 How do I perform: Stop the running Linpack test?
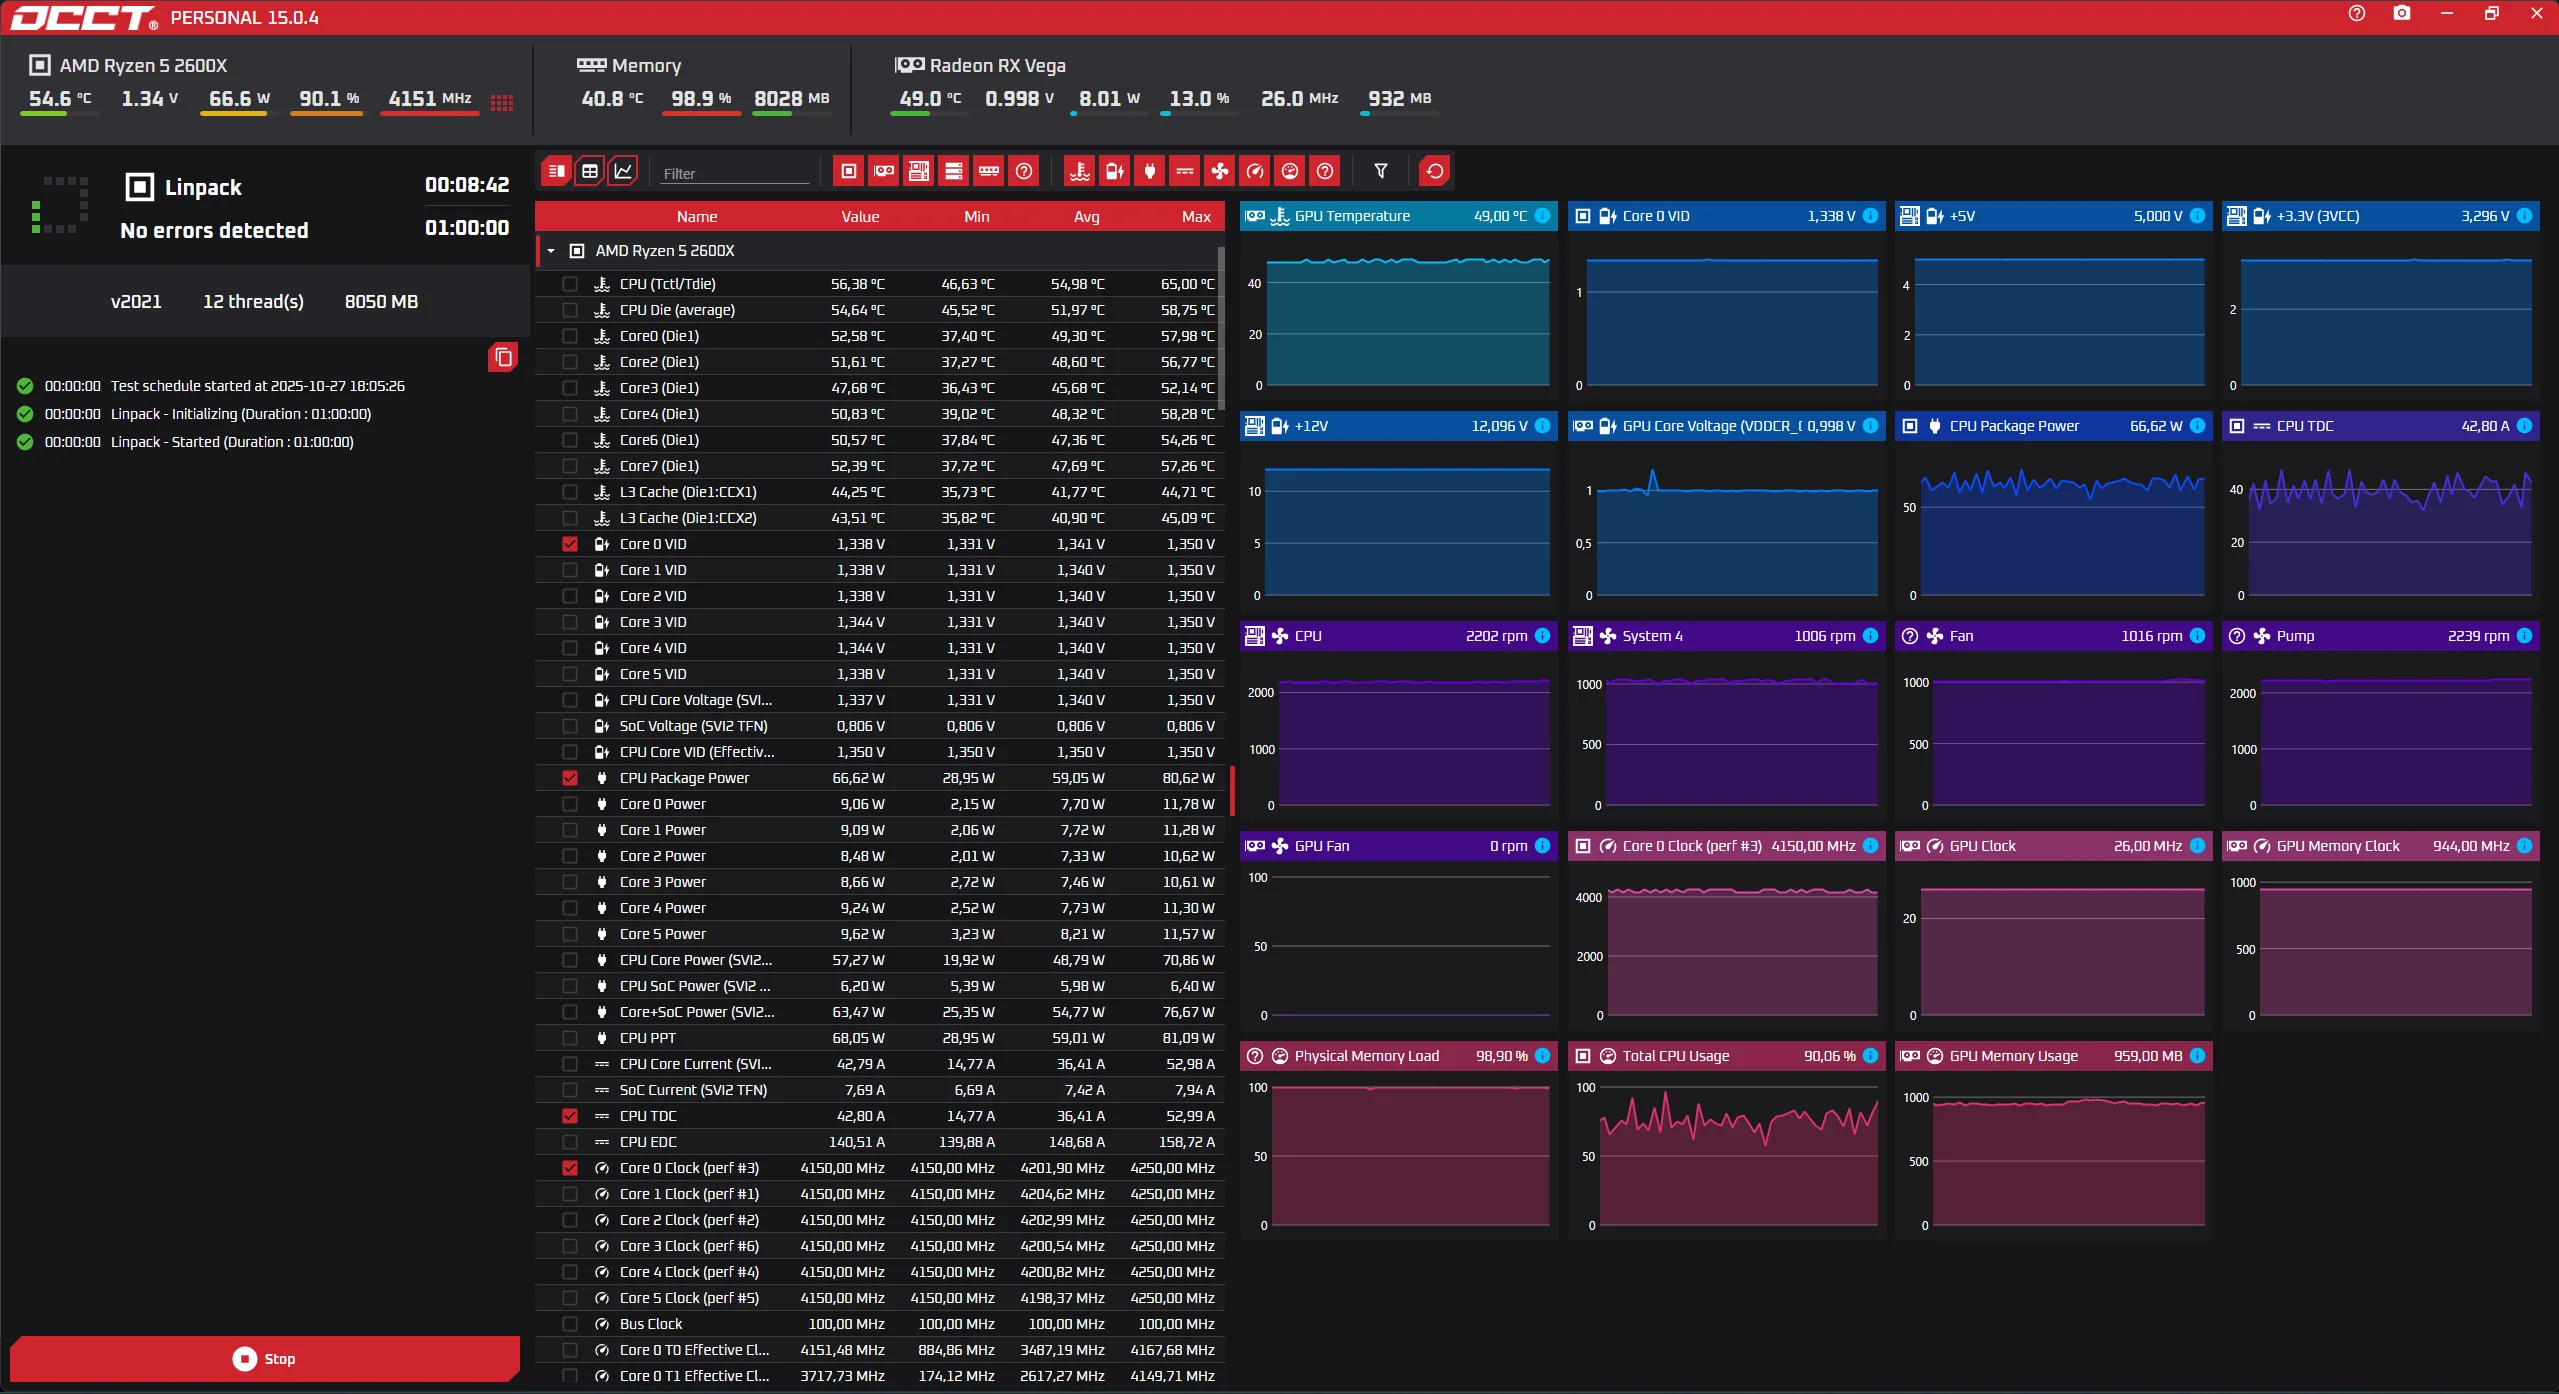pyautogui.click(x=265, y=1358)
